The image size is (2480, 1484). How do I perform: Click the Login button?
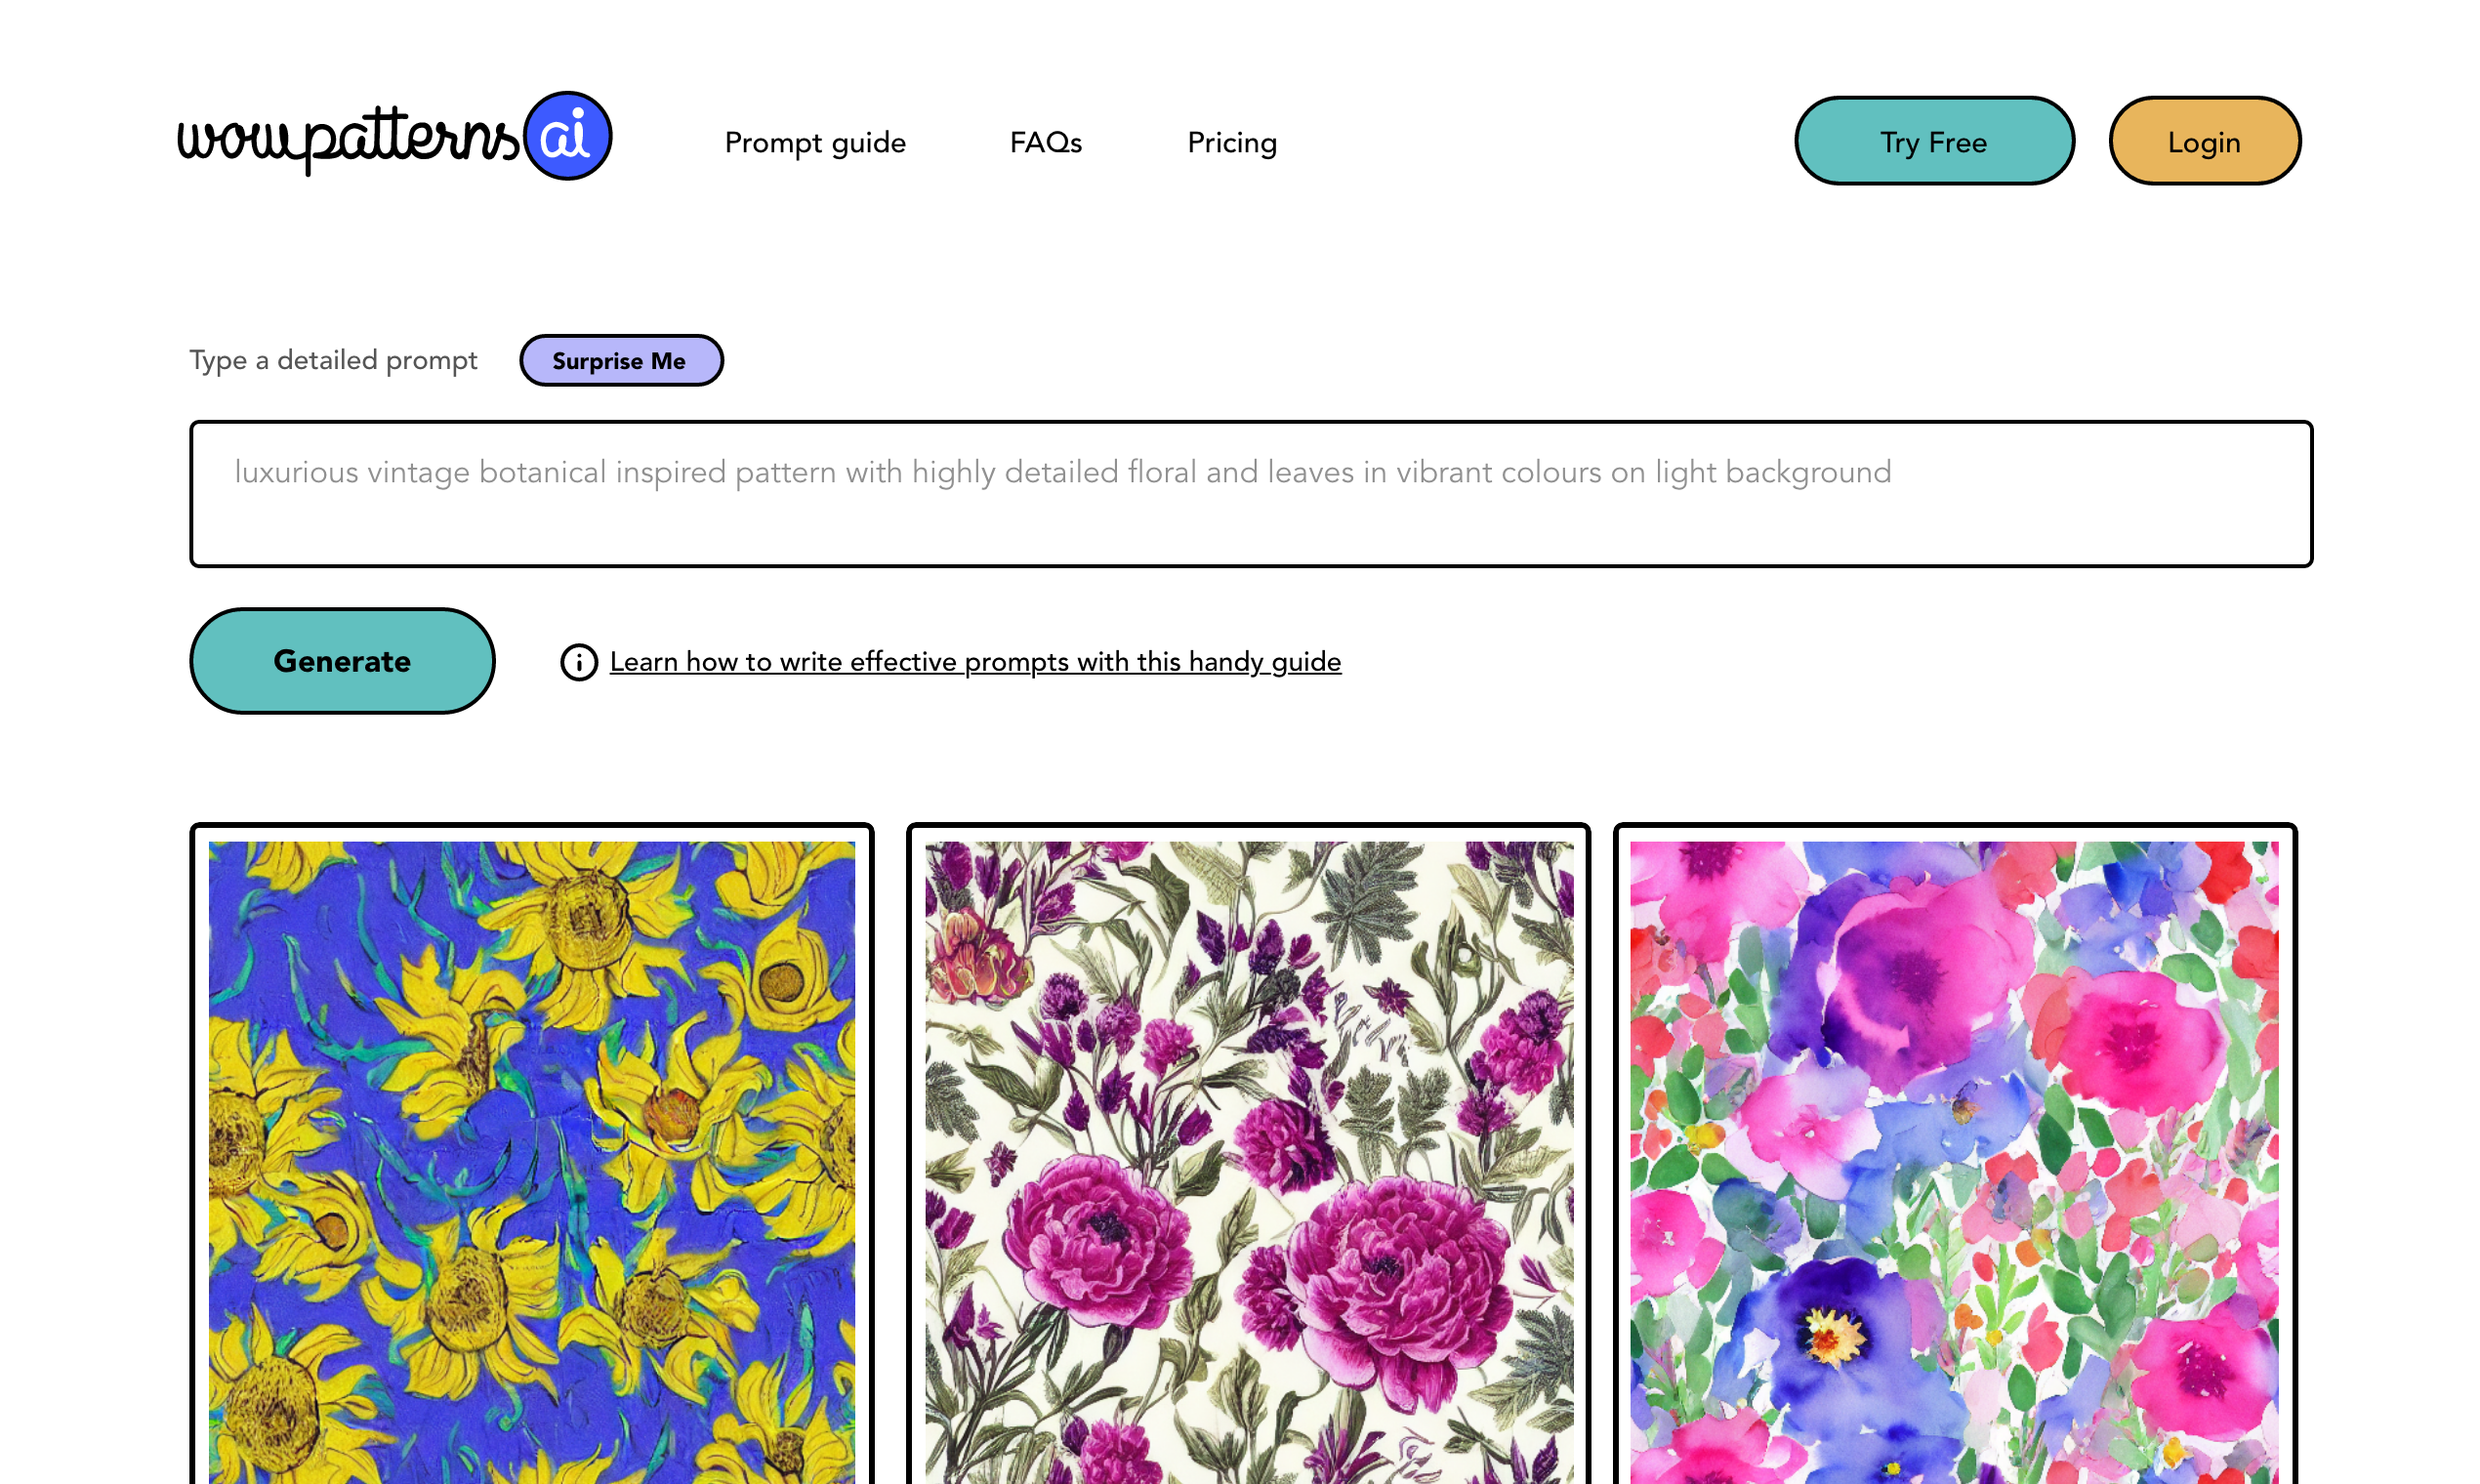pos(2203,141)
